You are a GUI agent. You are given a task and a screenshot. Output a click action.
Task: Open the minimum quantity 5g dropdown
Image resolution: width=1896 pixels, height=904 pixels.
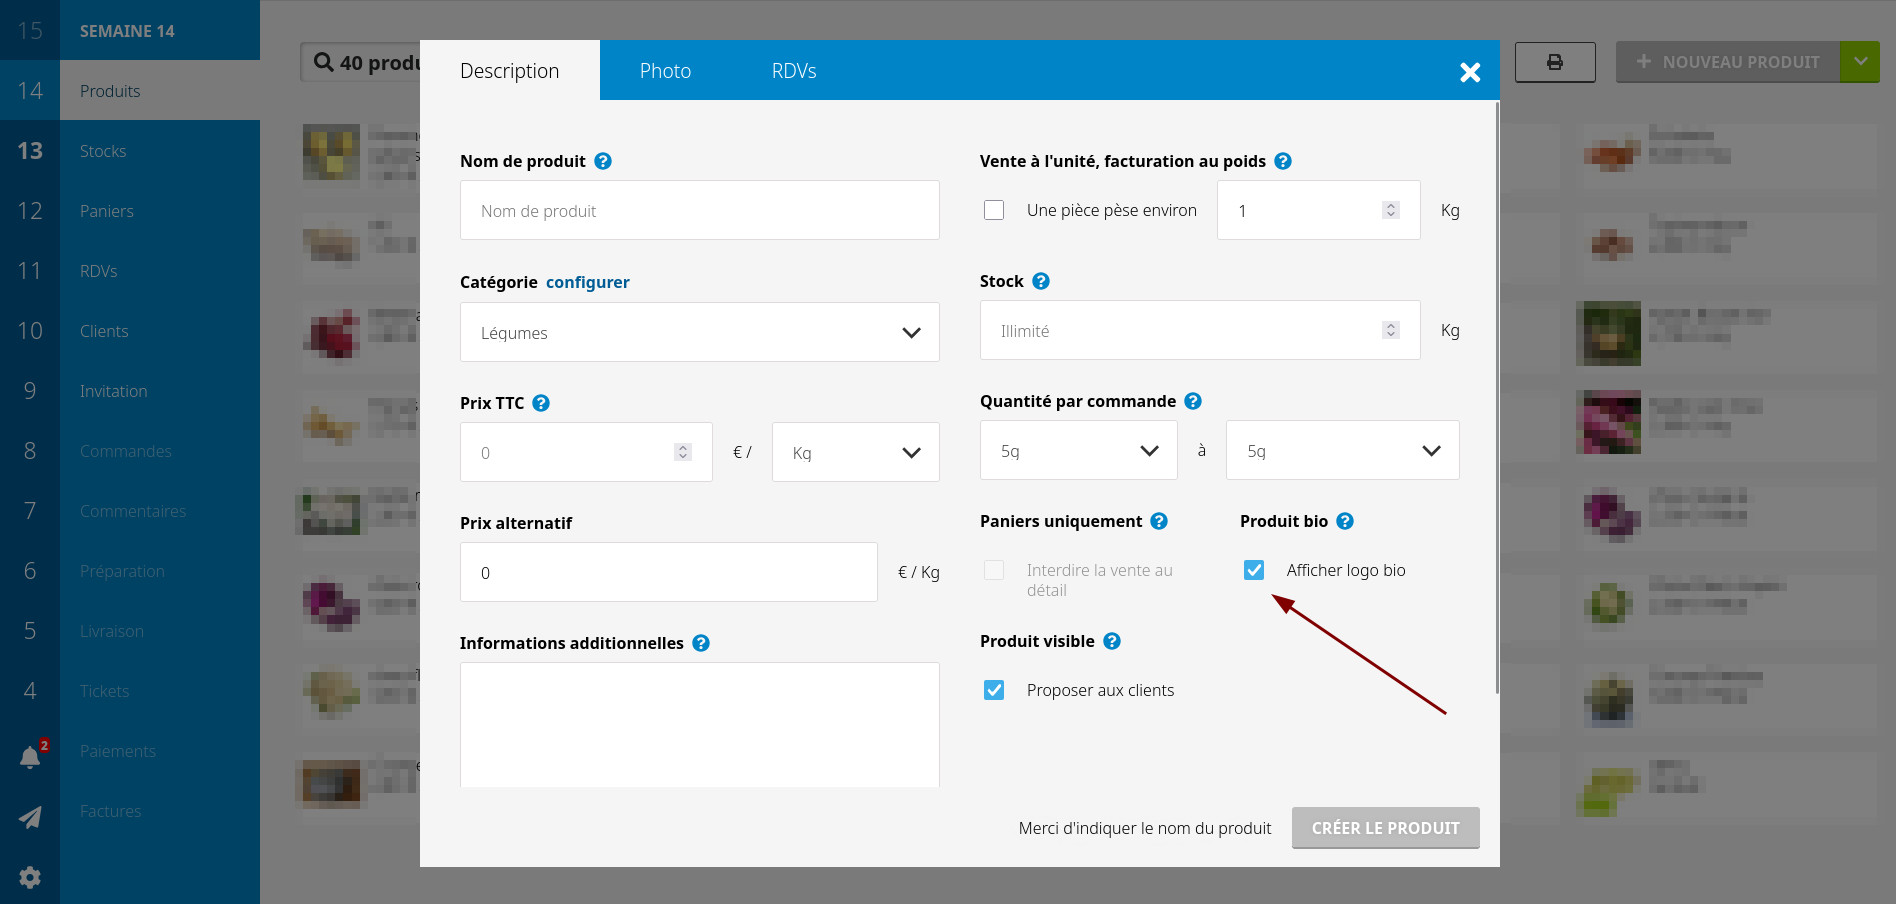click(1078, 450)
